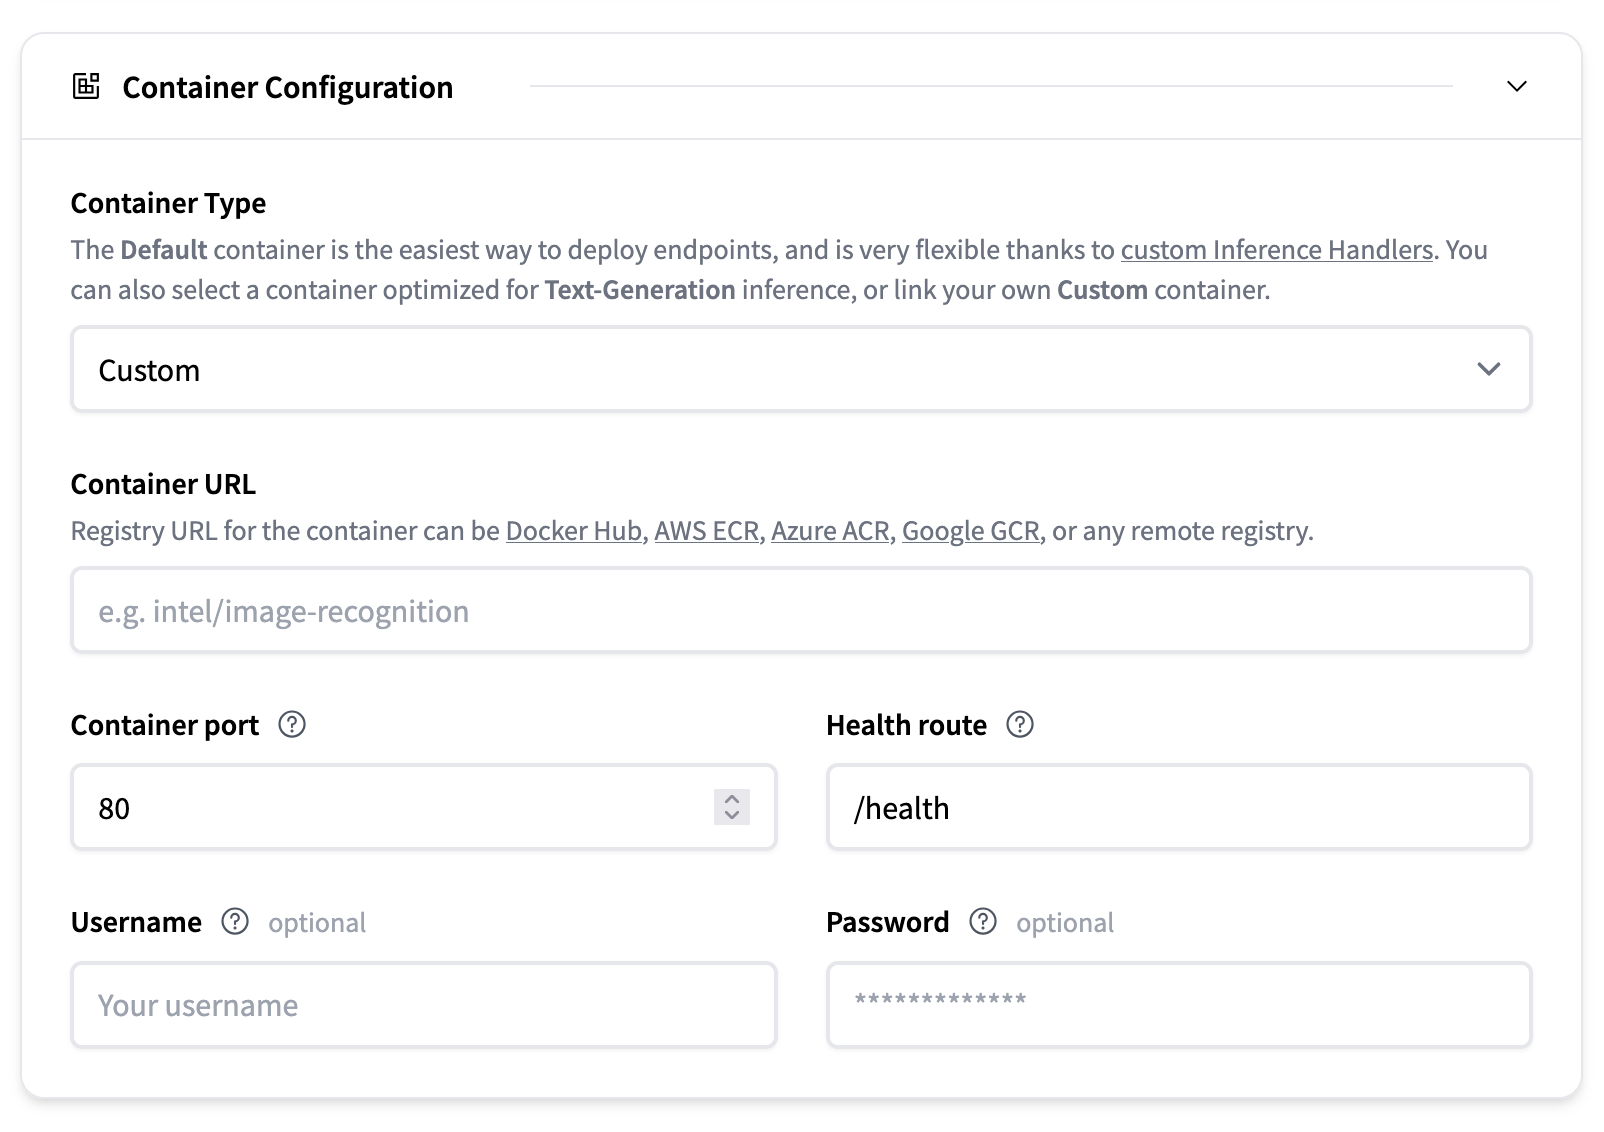Click the Google GCR link
The image size is (1604, 1132).
[x=970, y=531]
